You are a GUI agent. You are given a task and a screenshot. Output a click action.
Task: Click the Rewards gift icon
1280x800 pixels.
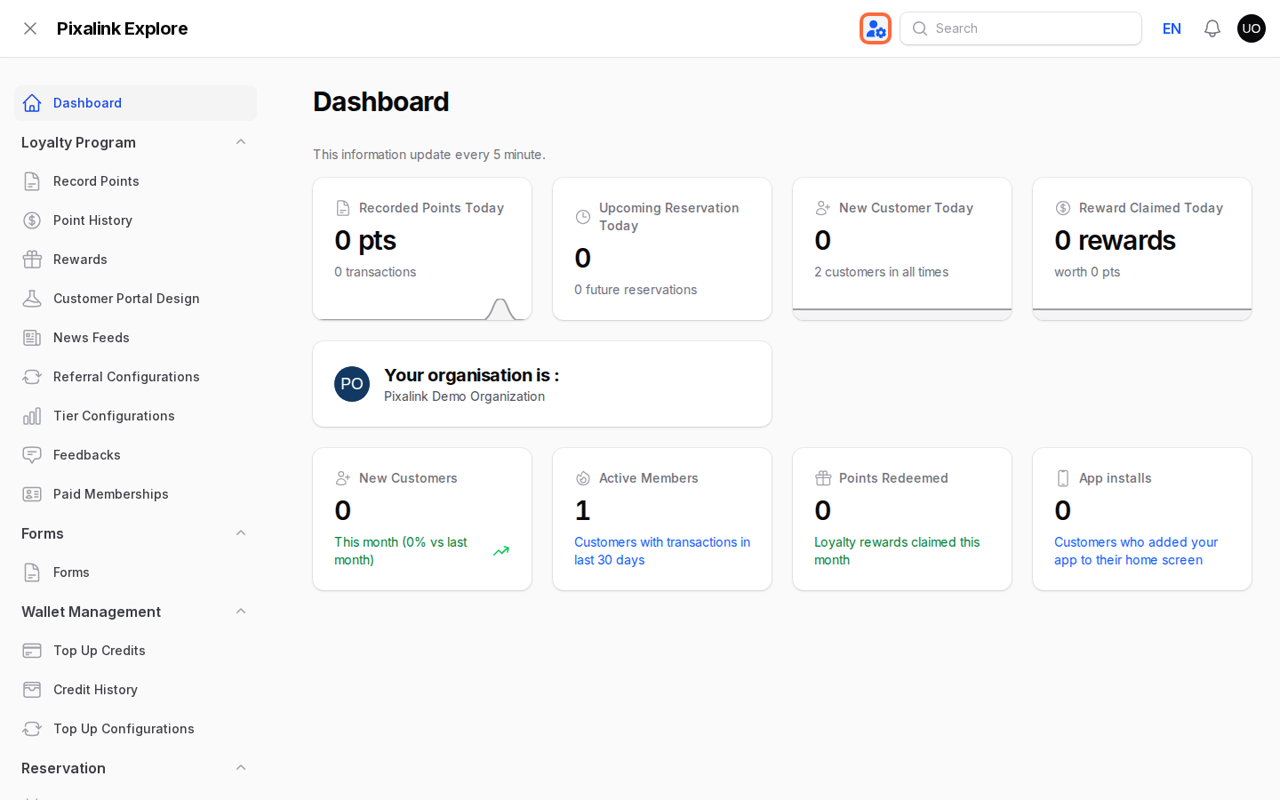pyautogui.click(x=32, y=259)
